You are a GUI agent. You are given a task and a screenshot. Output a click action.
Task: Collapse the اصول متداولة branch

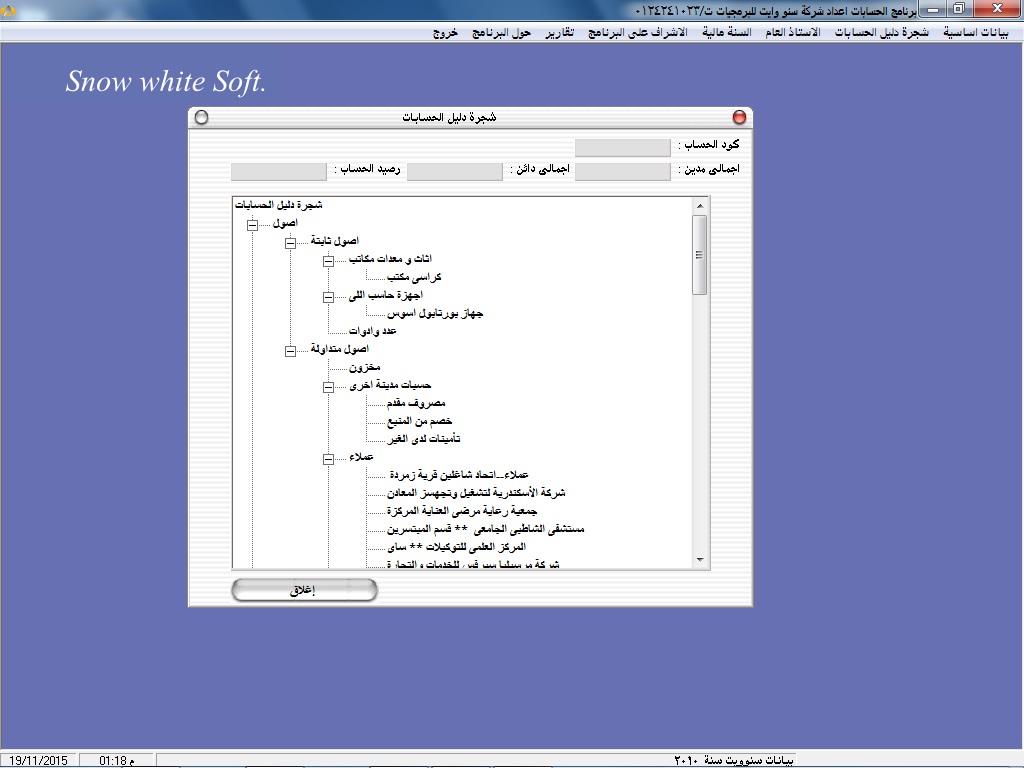pos(290,350)
